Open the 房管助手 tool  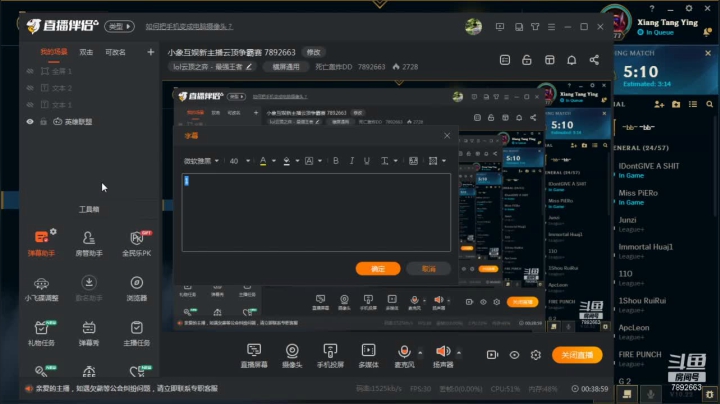click(89, 243)
